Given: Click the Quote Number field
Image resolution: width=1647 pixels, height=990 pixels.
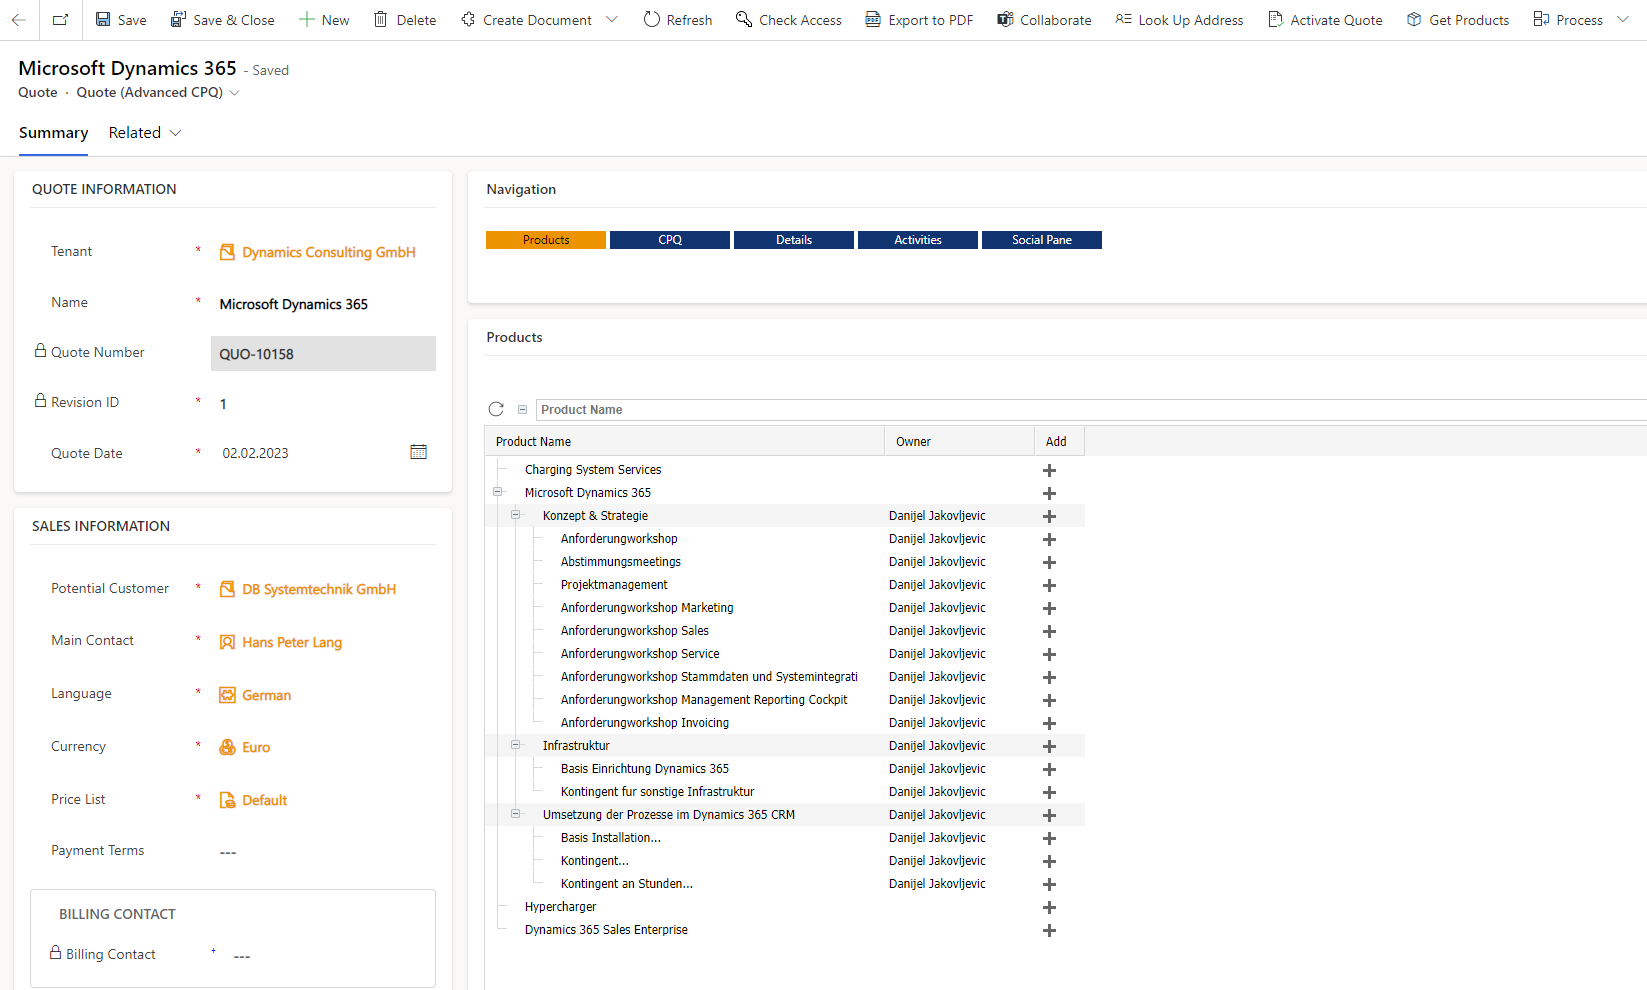Looking at the screenshot, I should [323, 354].
